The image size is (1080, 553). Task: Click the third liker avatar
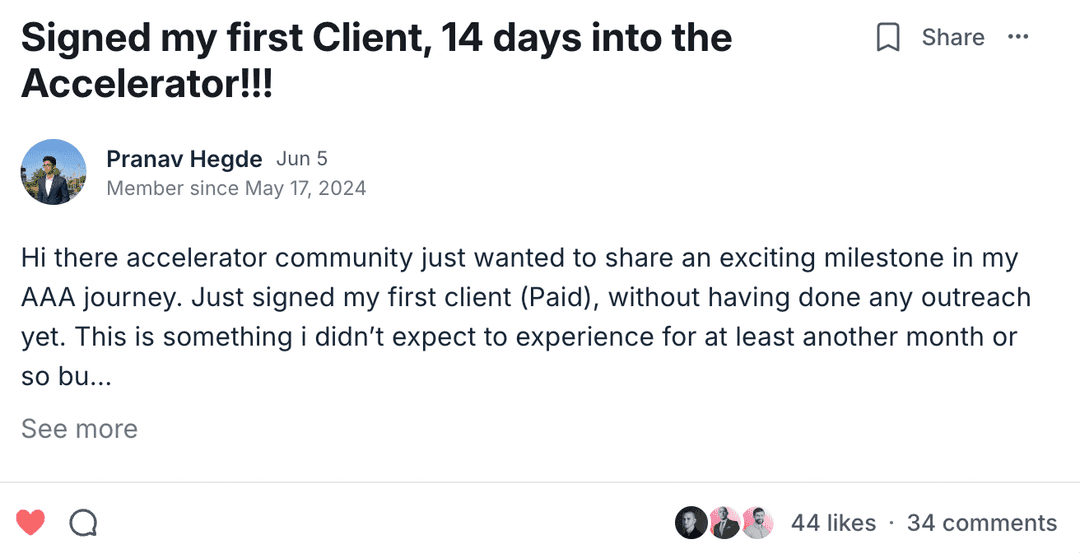(x=757, y=523)
